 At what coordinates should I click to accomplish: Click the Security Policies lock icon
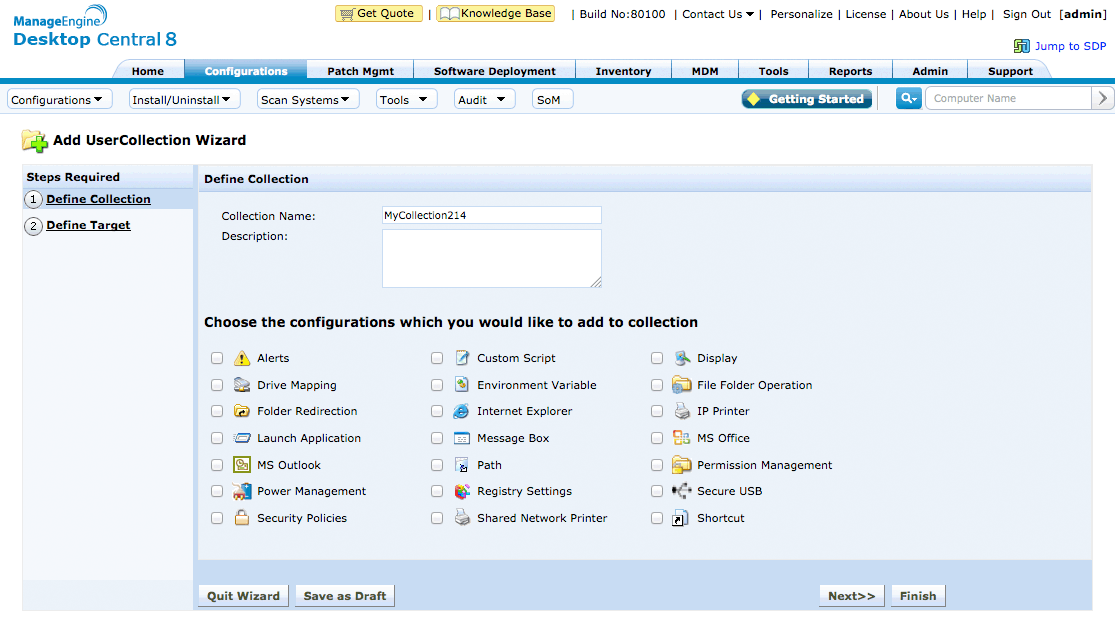point(242,518)
